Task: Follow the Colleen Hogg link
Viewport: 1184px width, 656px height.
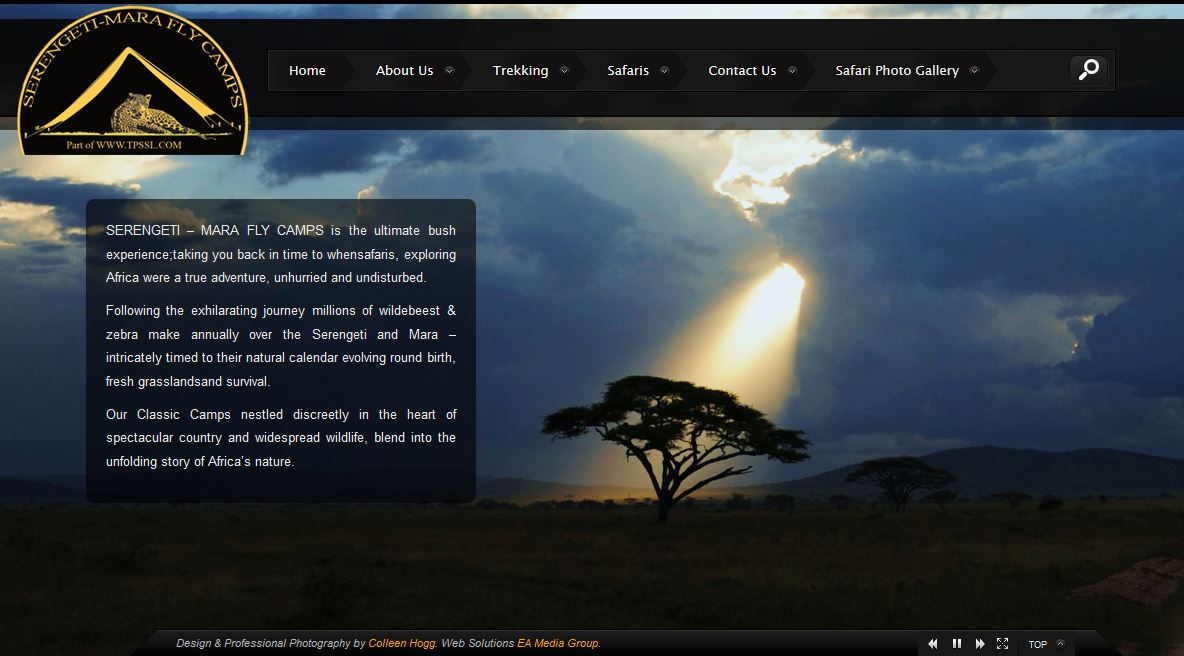Action: [x=402, y=643]
